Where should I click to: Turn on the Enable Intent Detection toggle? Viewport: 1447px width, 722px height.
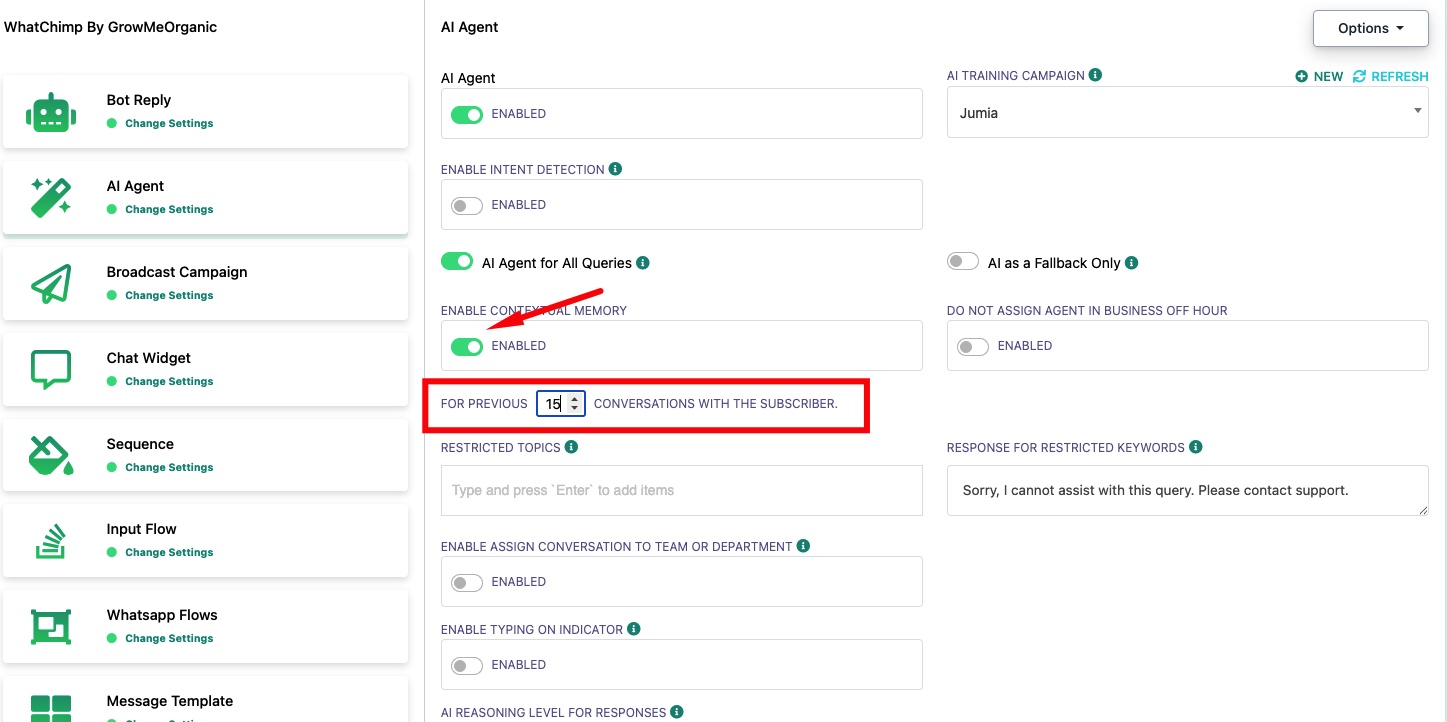coord(467,205)
